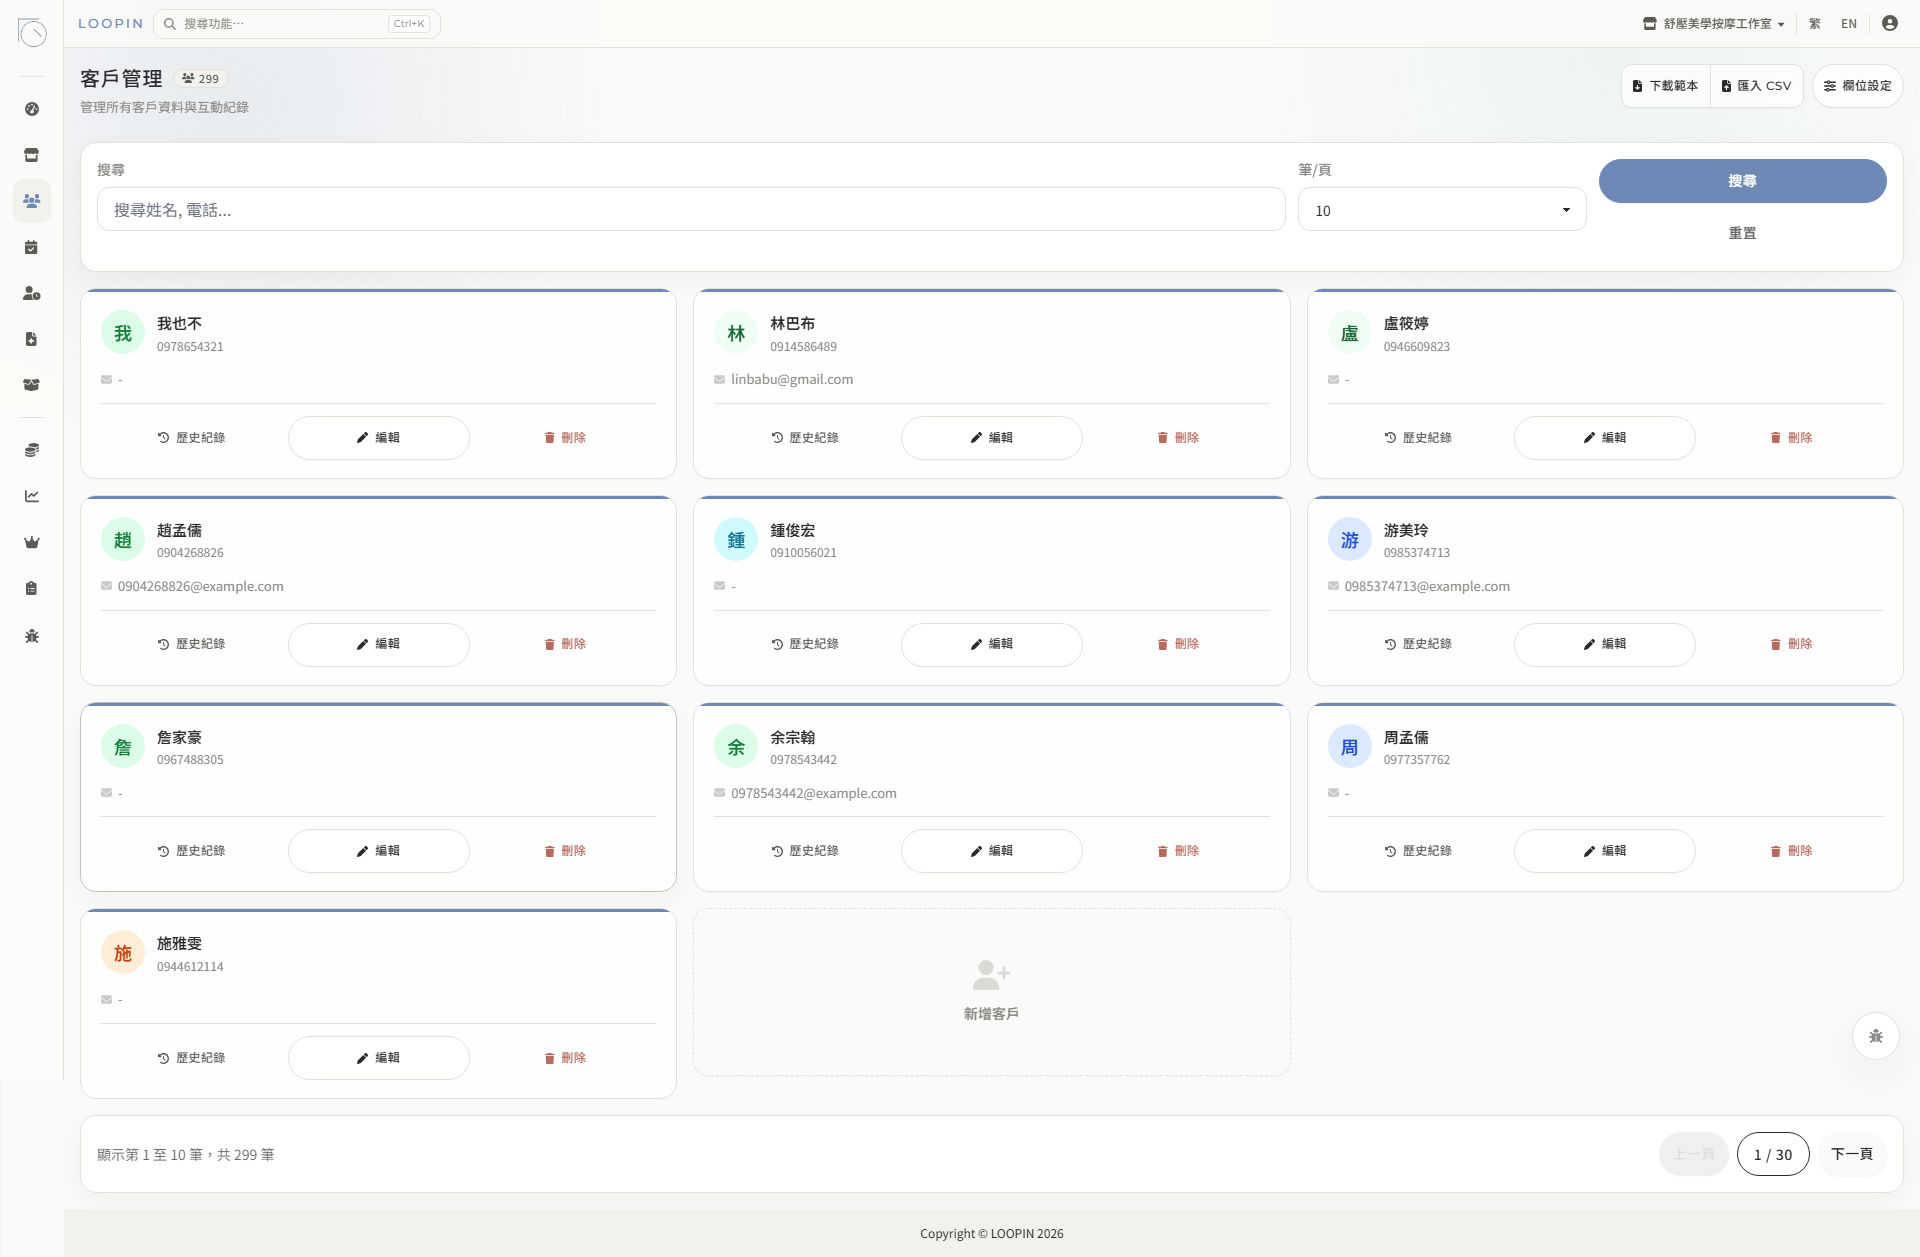Viewport: 1920px width, 1257px height.
Task: Open the user account avatar icon
Action: tap(1889, 23)
